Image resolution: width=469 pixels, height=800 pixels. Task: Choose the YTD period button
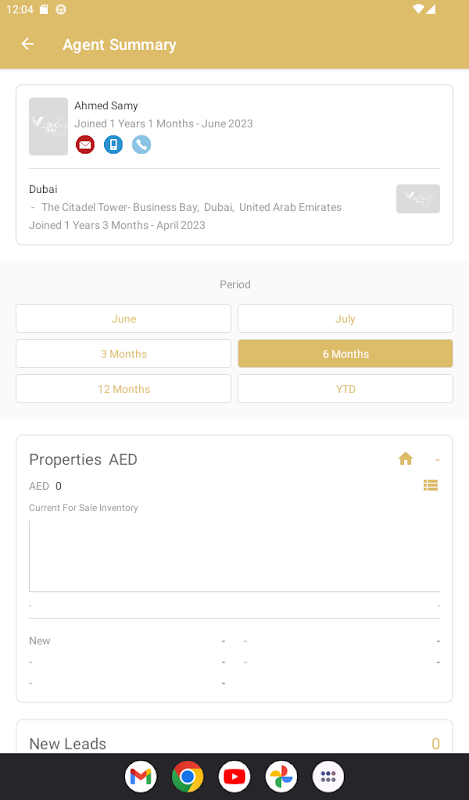pos(345,389)
